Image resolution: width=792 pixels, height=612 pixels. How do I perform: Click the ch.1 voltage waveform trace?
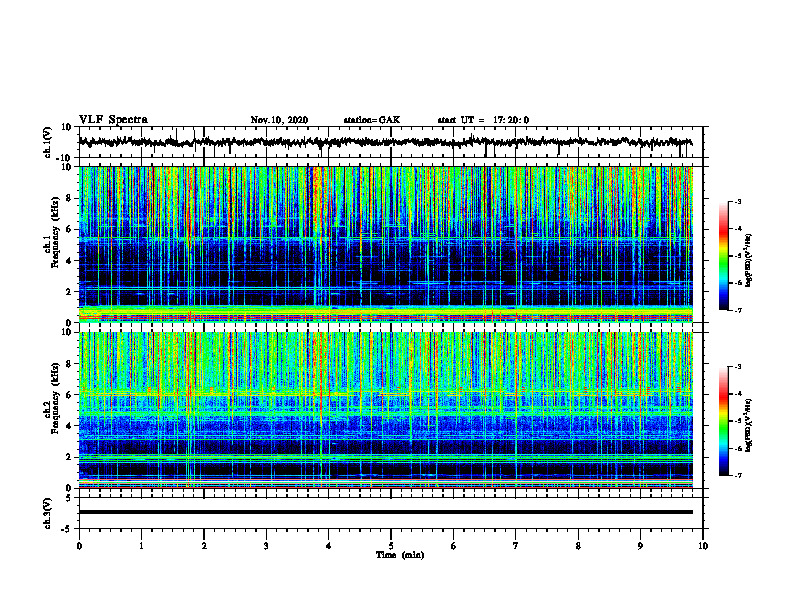click(385, 142)
